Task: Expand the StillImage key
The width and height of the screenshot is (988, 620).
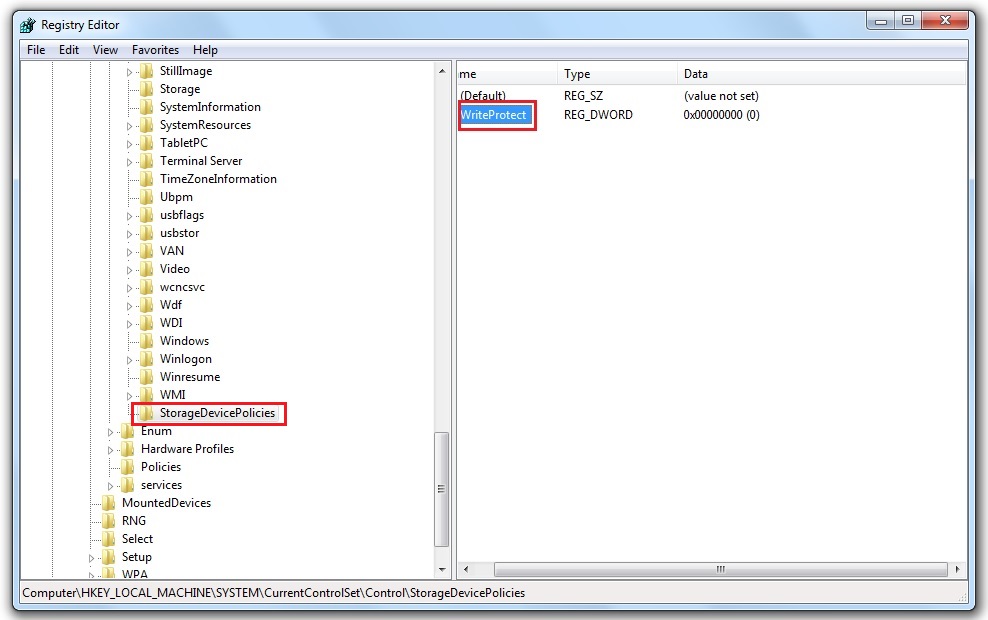Action: pyautogui.click(x=129, y=72)
